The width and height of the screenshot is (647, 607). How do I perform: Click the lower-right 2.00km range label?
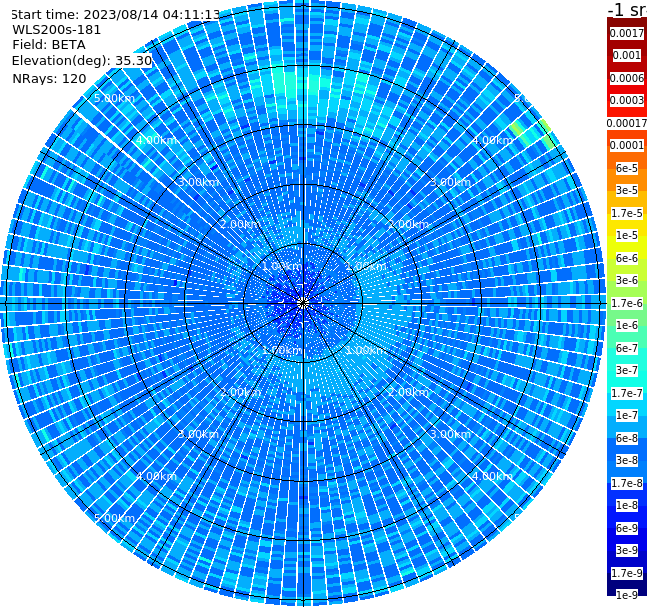coord(408,392)
